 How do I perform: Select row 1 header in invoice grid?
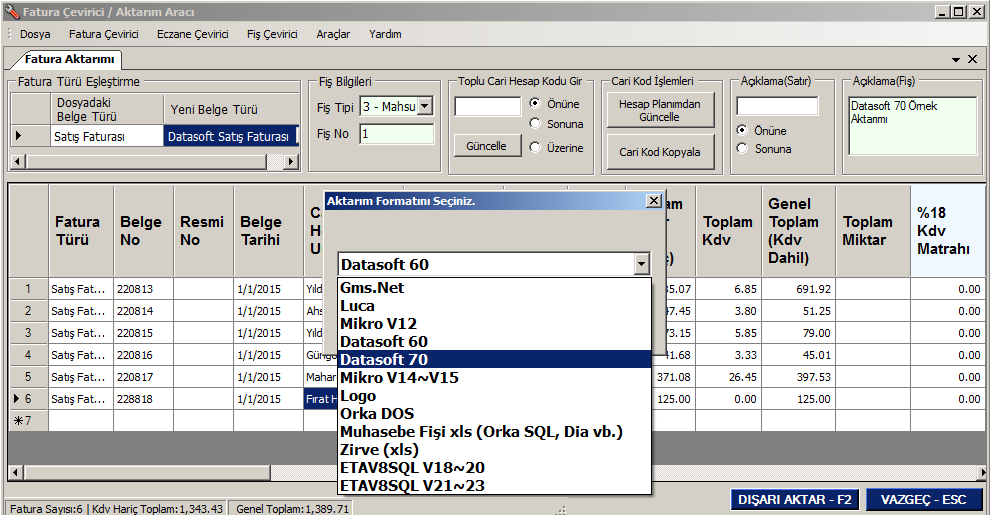28,288
